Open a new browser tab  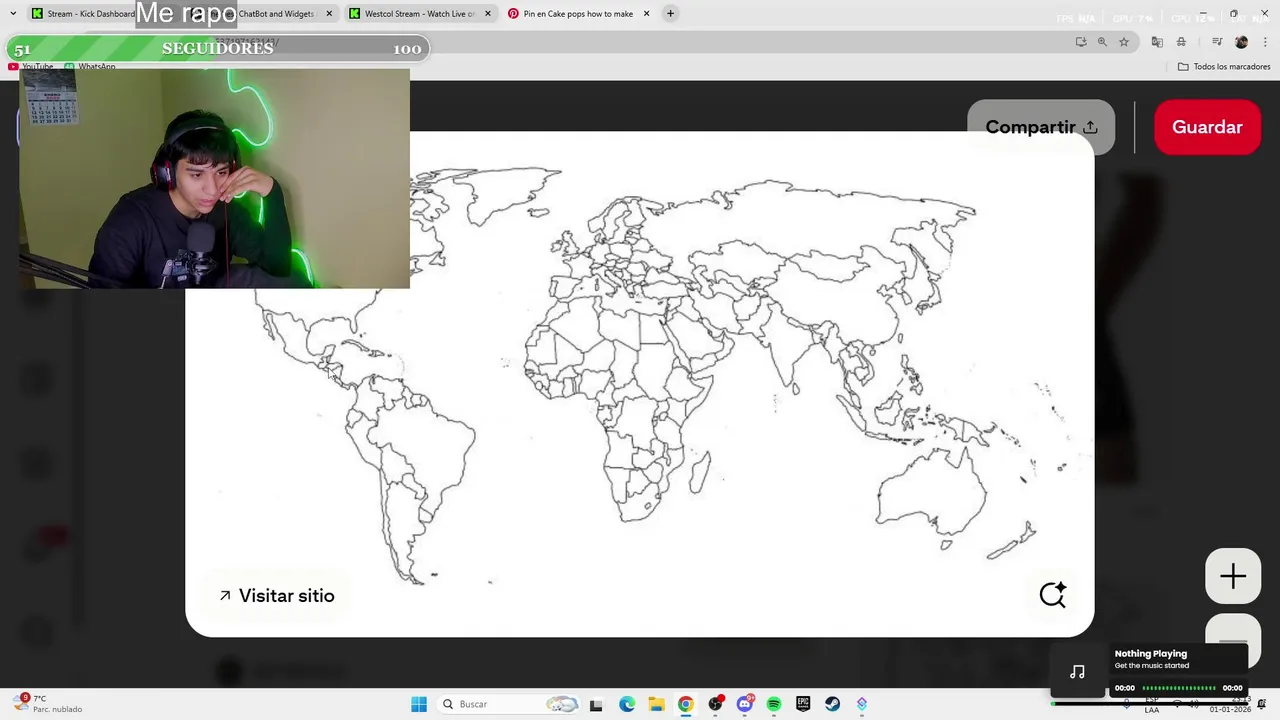671,14
